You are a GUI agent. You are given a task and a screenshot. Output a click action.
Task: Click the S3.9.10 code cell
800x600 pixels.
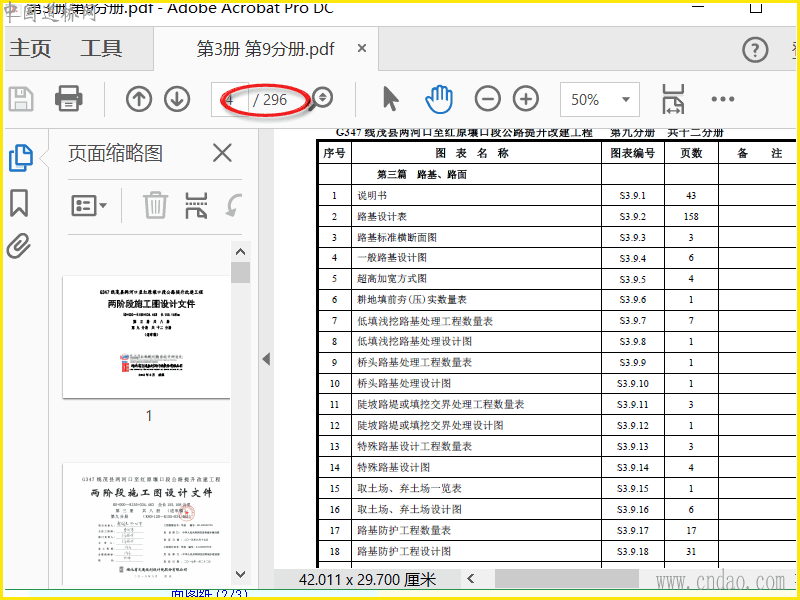coord(633,383)
